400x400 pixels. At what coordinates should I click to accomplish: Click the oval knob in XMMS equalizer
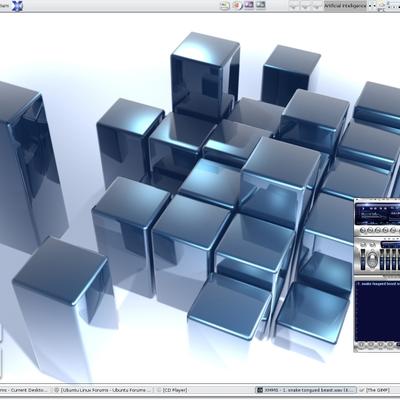[x=373, y=260]
